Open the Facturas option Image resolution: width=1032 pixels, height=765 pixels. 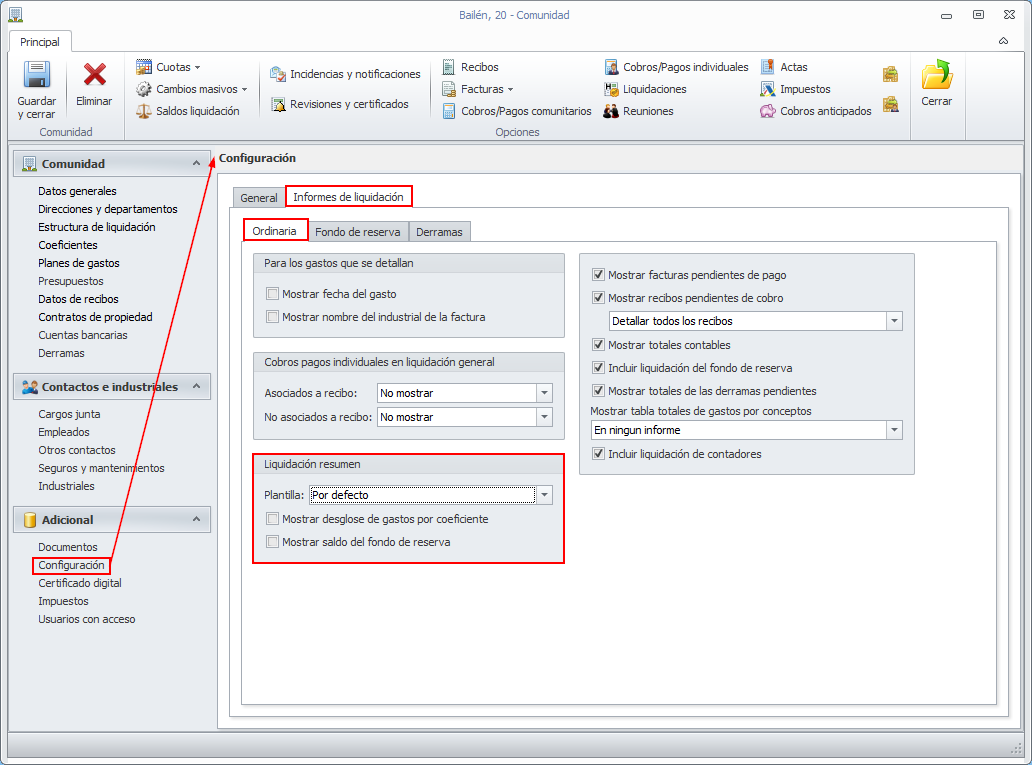(x=477, y=89)
